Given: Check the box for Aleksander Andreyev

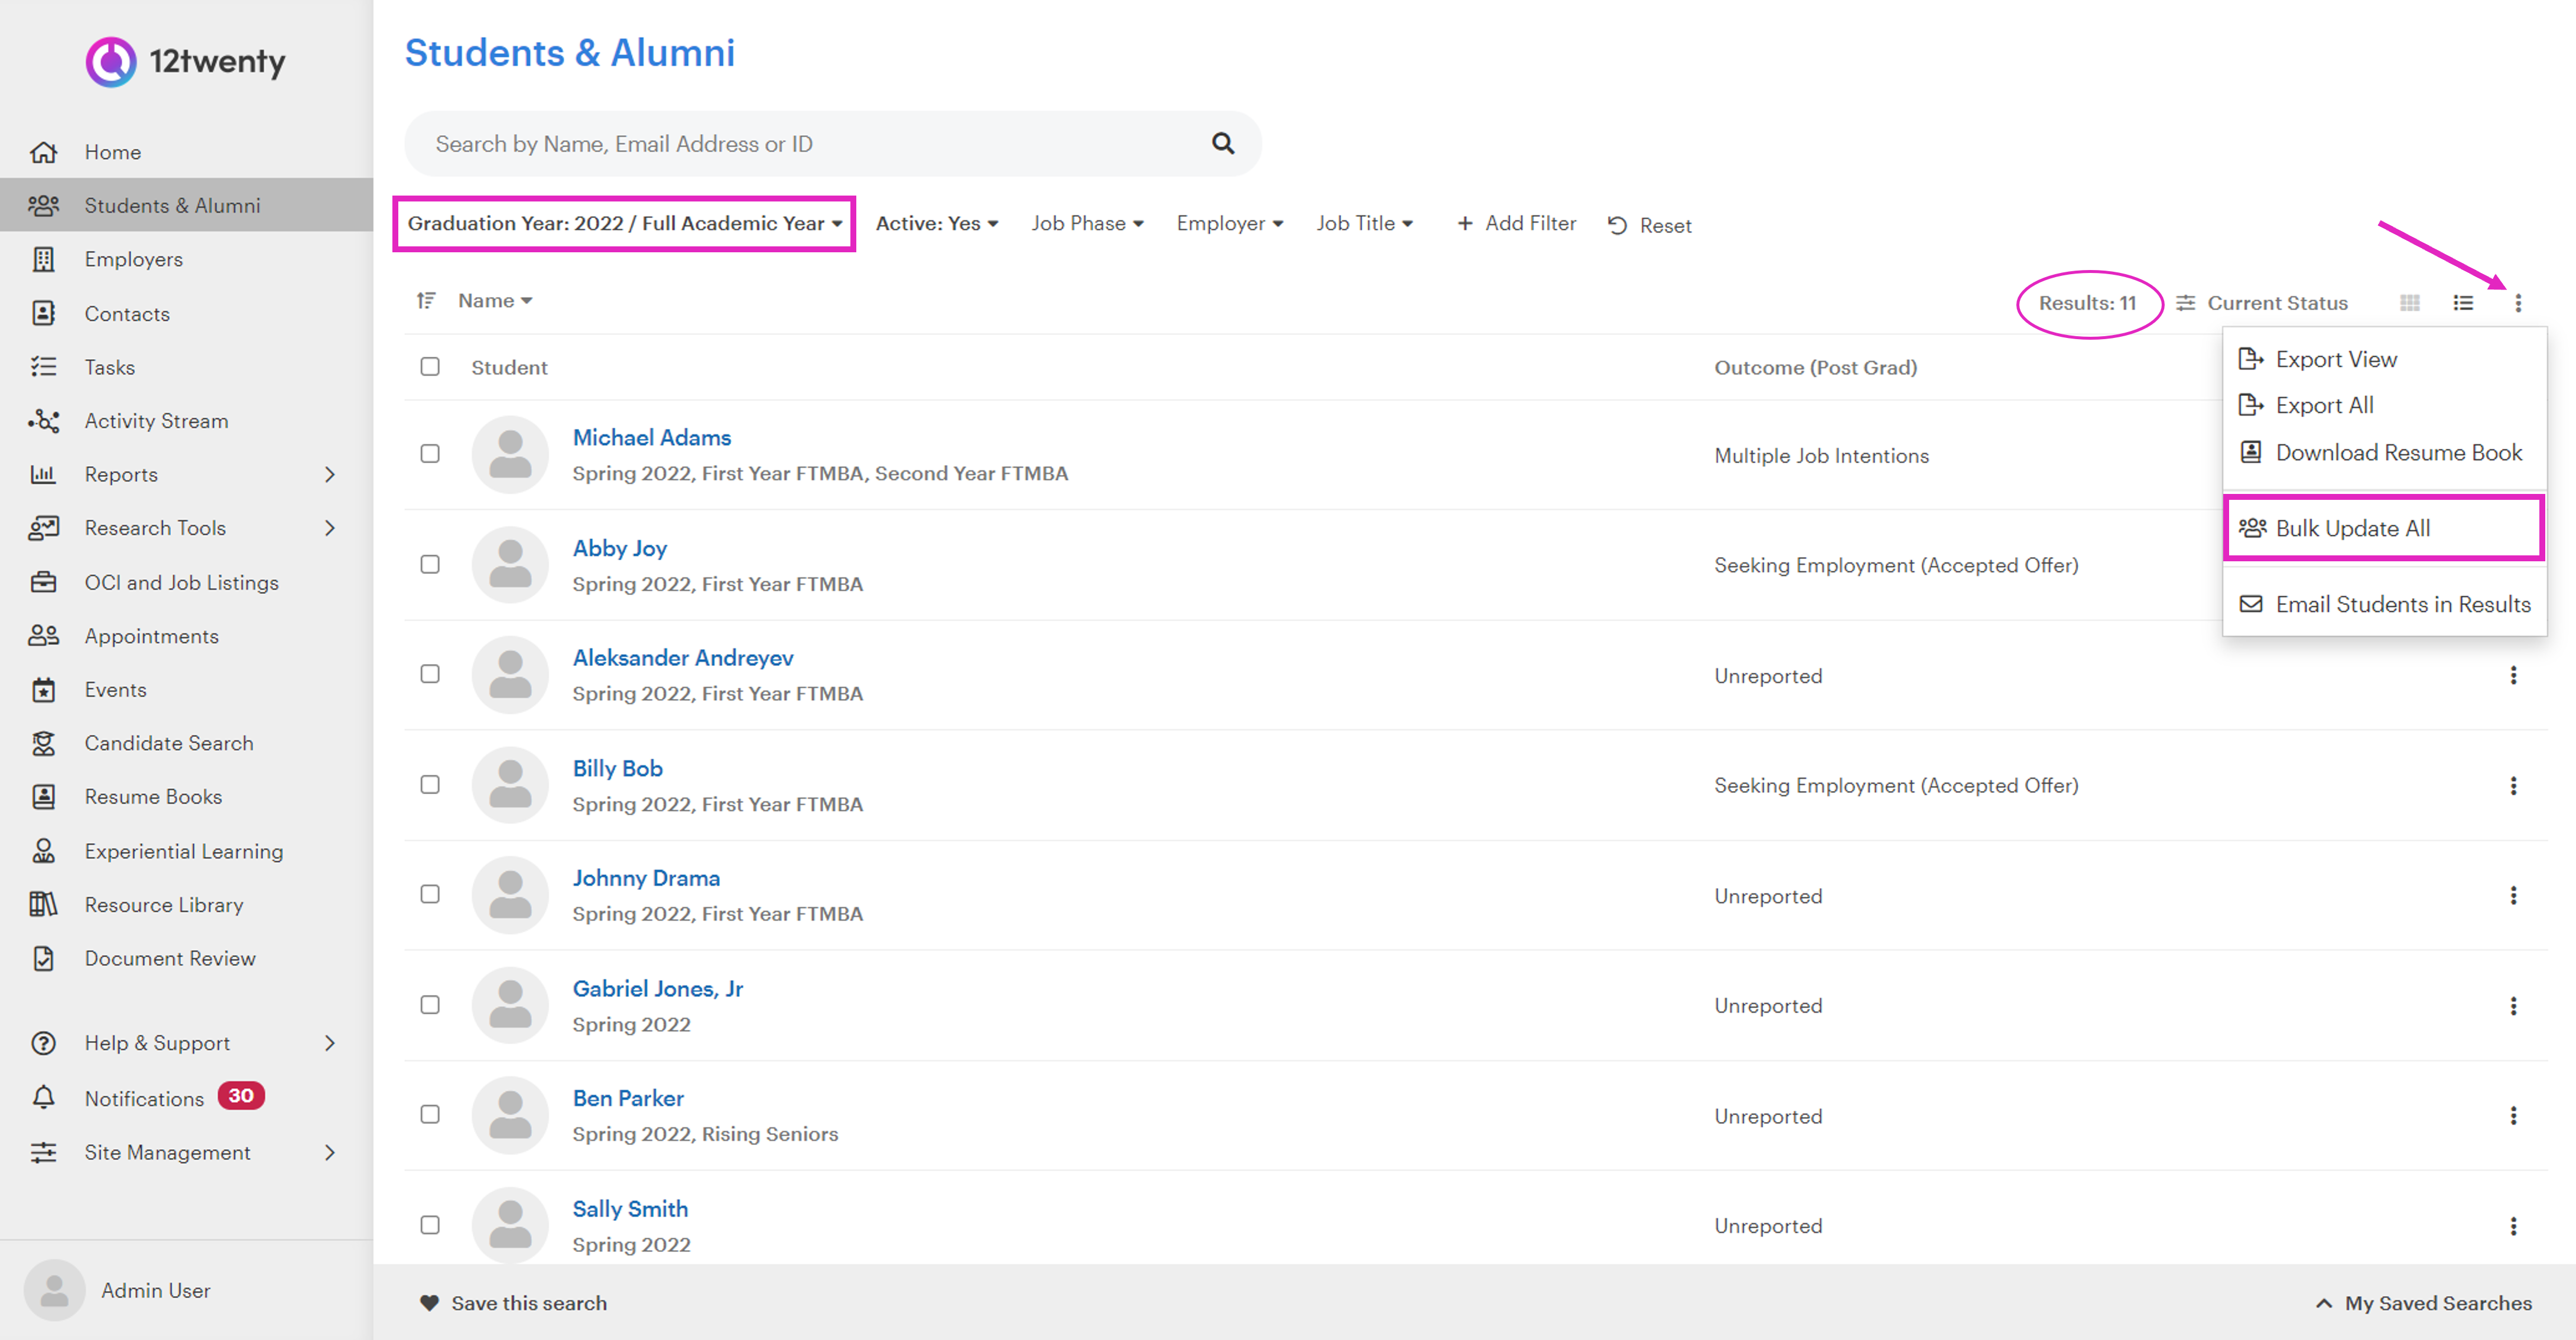Looking at the screenshot, I should pos(430,674).
